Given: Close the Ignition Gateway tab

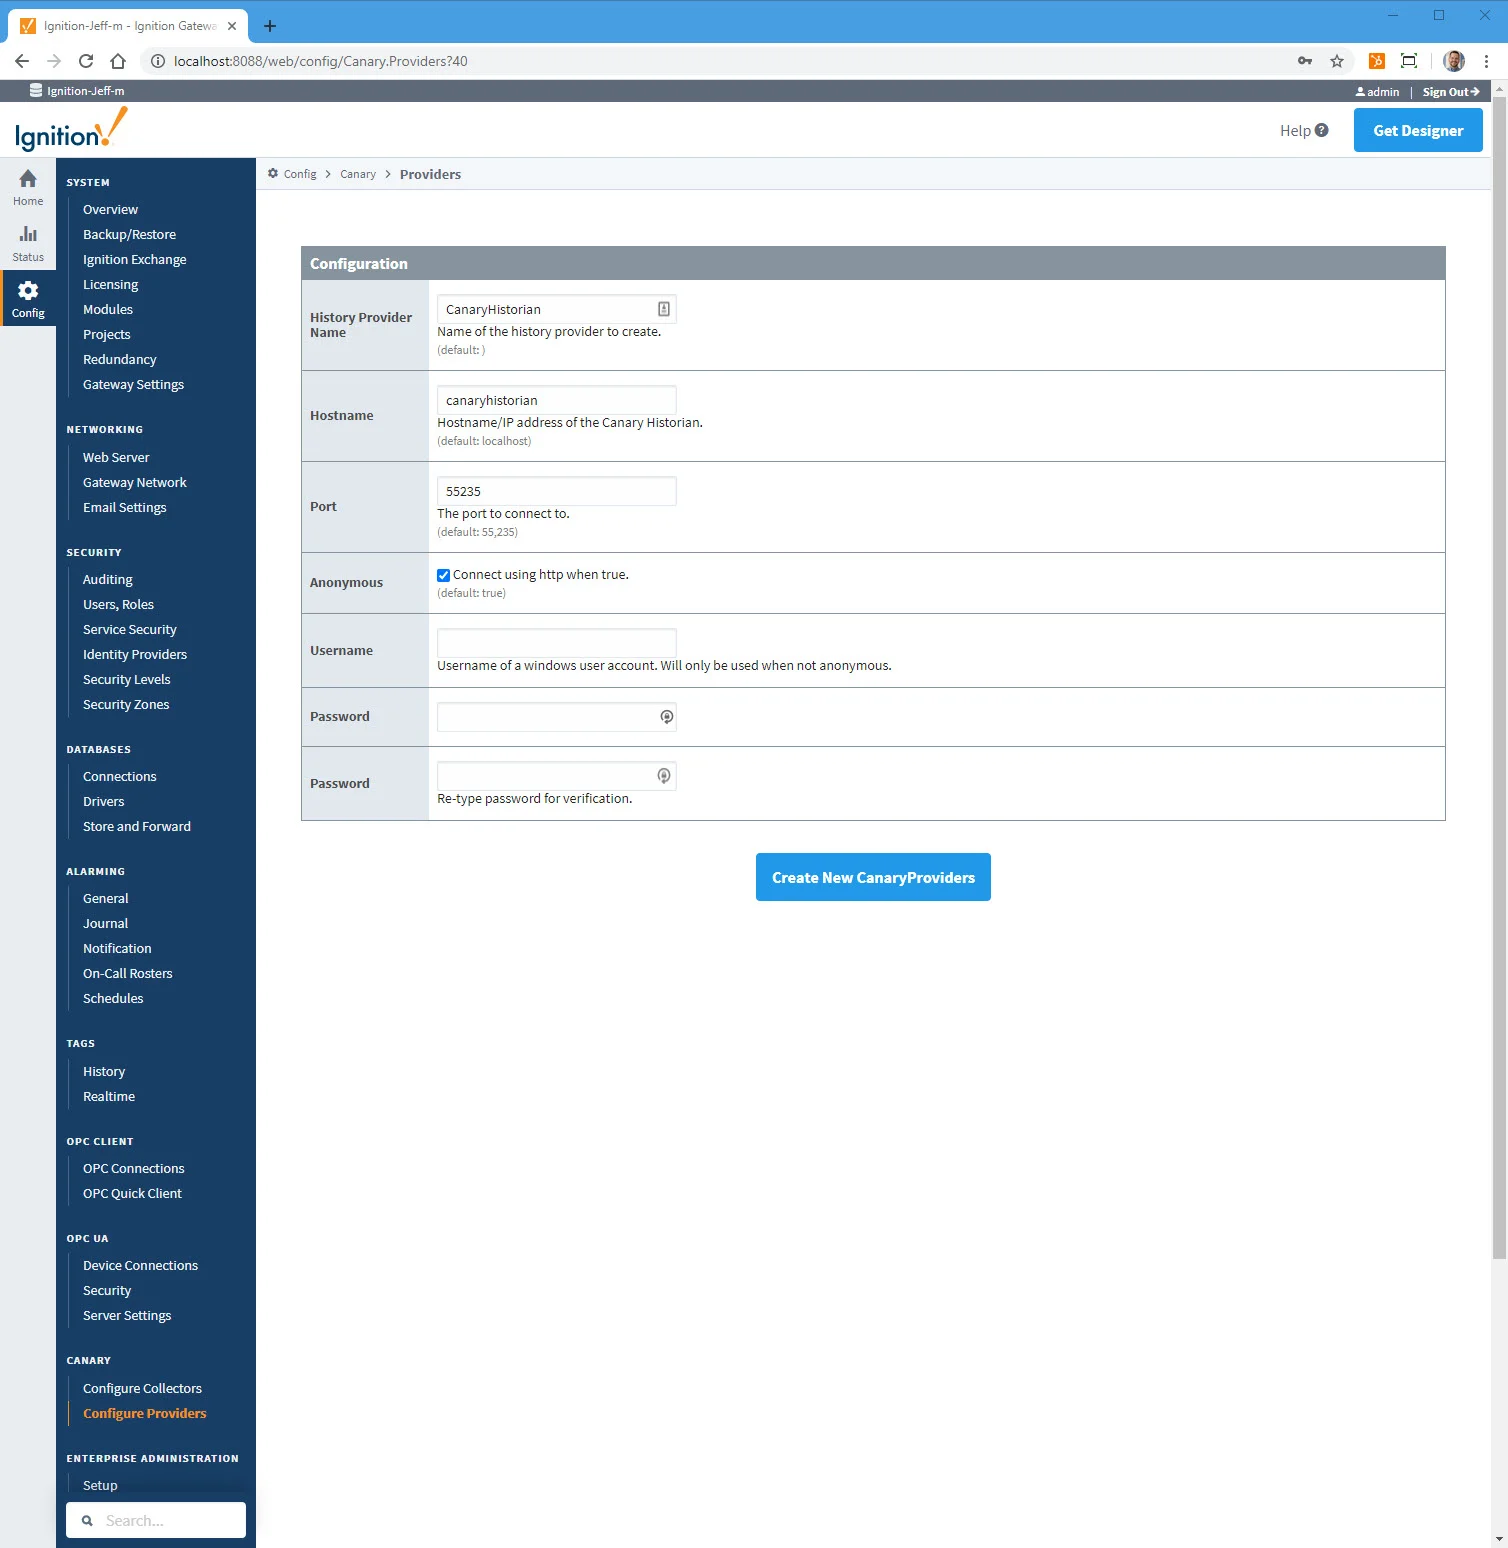Looking at the screenshot, I should (232, 26).
